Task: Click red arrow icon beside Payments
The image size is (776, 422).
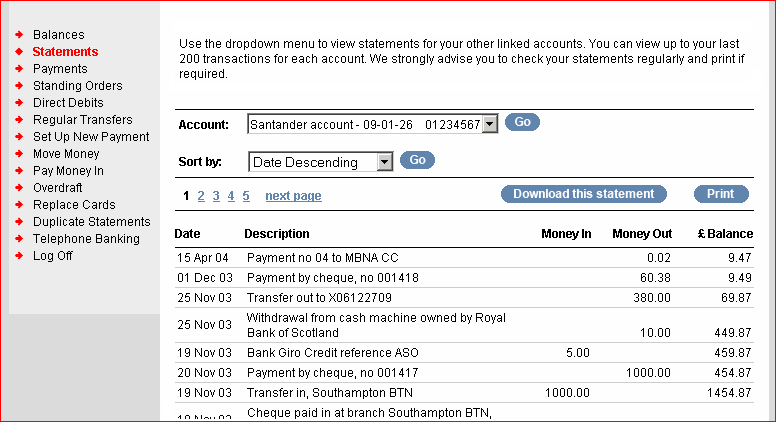Action: (19, 69)
